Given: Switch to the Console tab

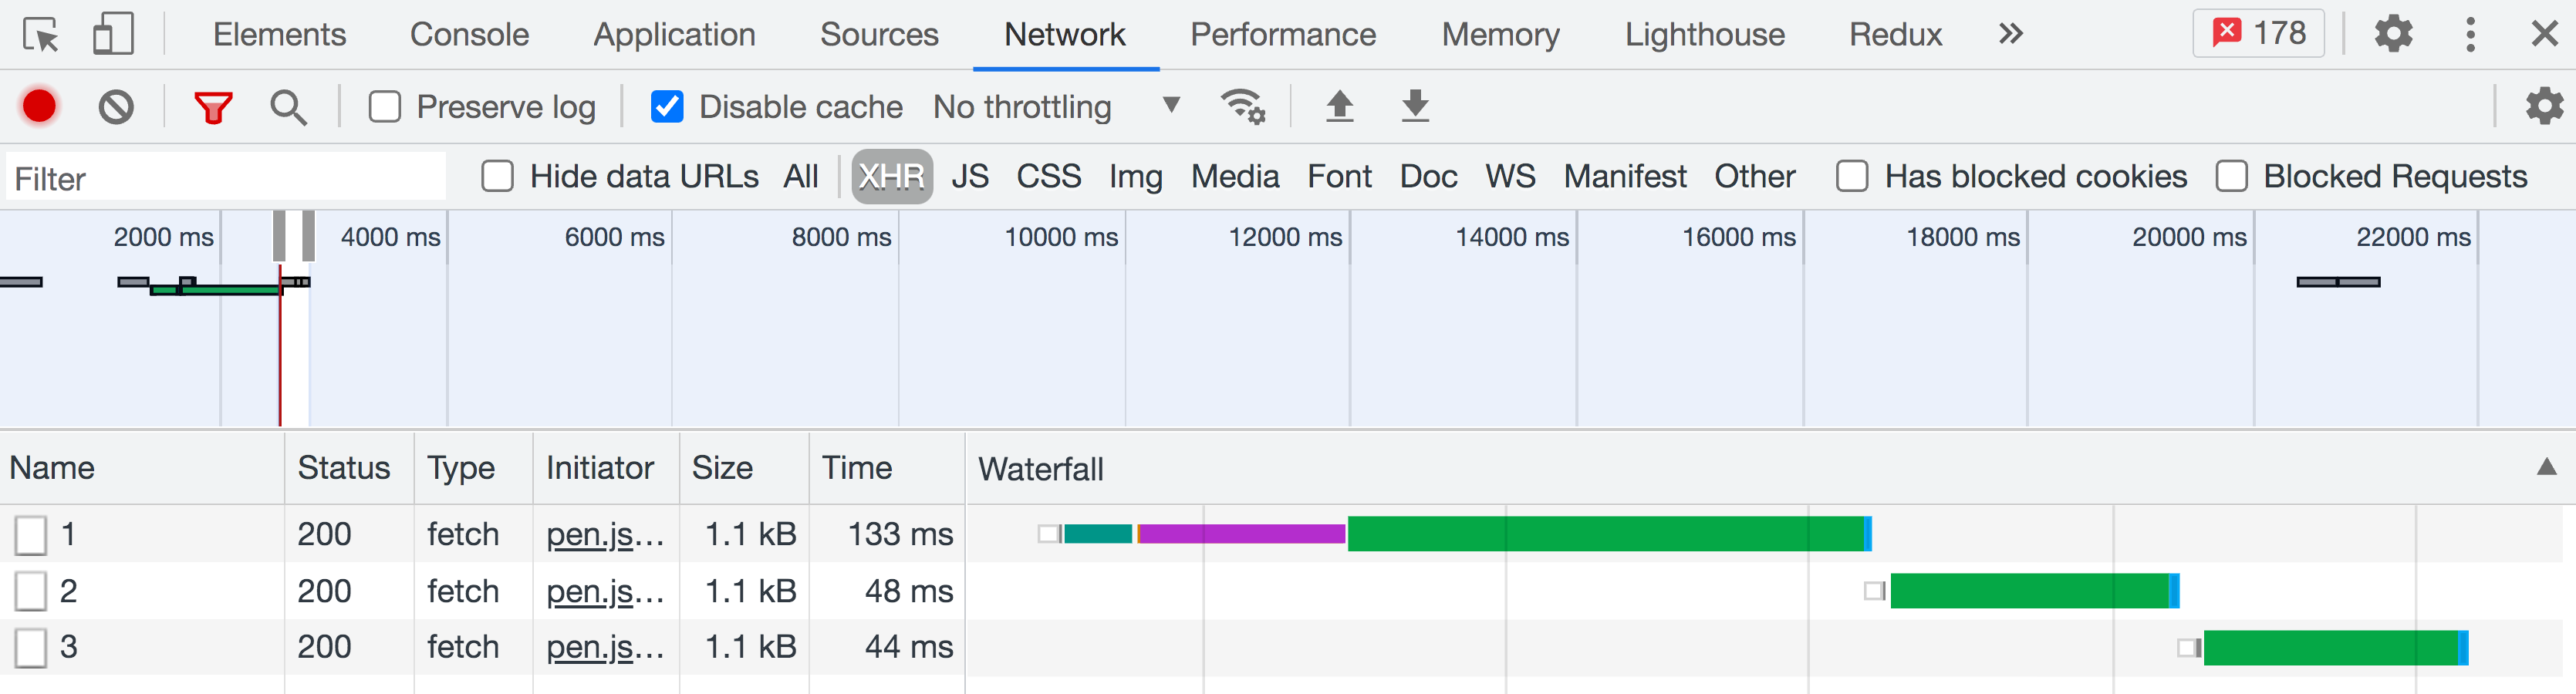Looking at the screenshot, I should (x=469, y=35).
